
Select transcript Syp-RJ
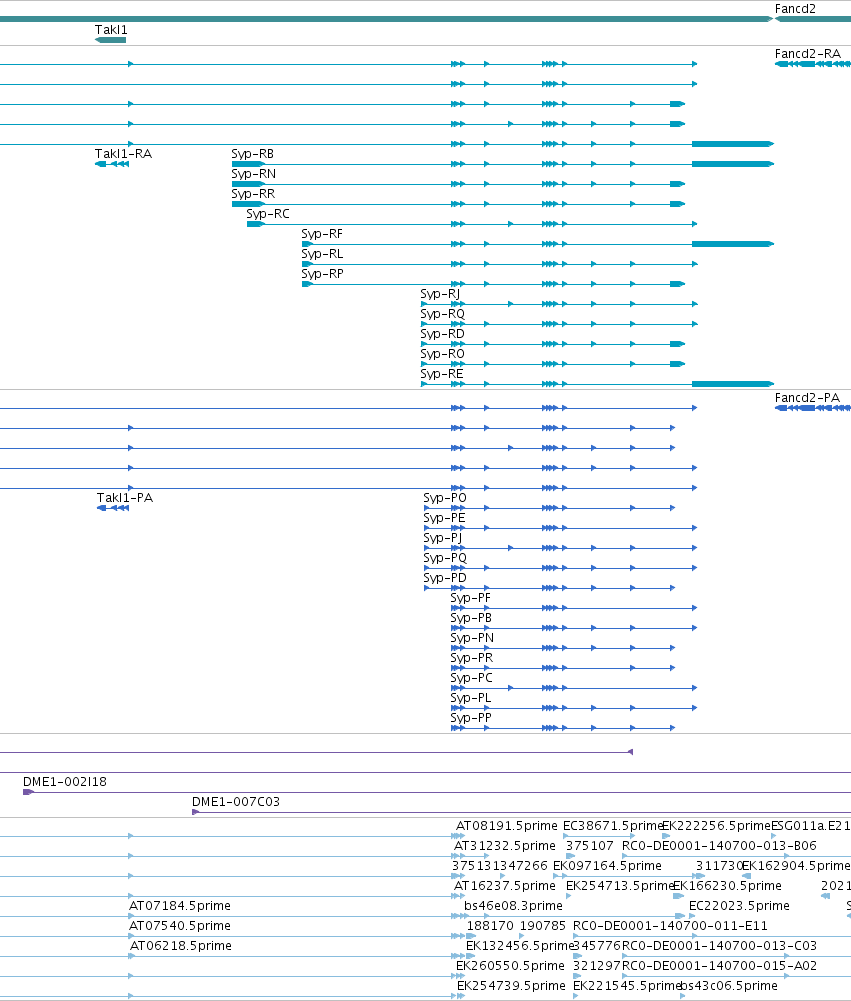tap(440, 294)
